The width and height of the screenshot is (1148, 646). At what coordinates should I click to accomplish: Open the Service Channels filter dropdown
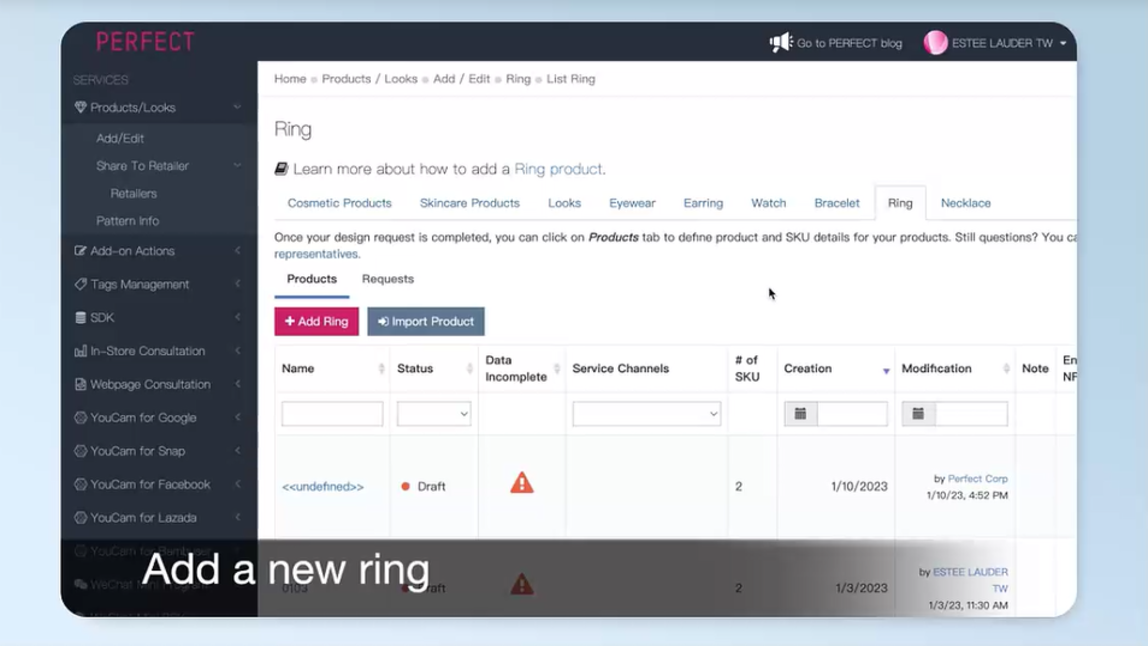(x=646, y=414)
